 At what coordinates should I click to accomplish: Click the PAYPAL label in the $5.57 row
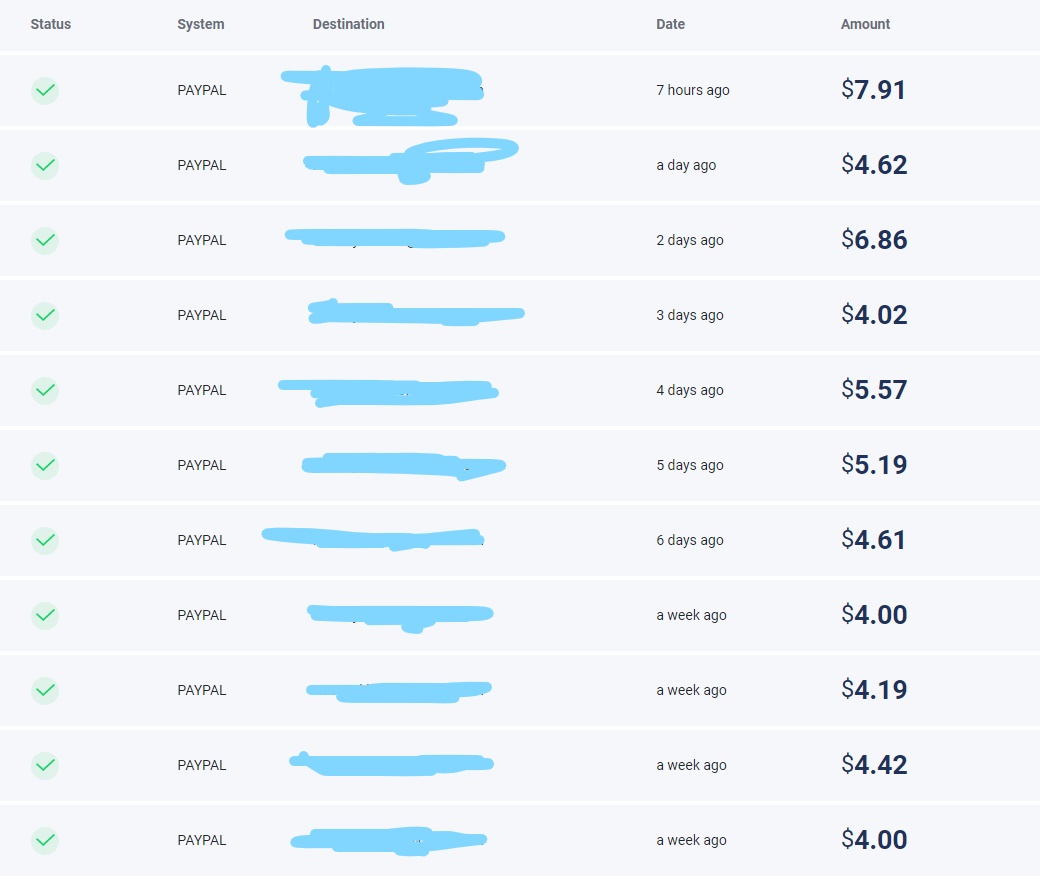(x=202, y=390)
